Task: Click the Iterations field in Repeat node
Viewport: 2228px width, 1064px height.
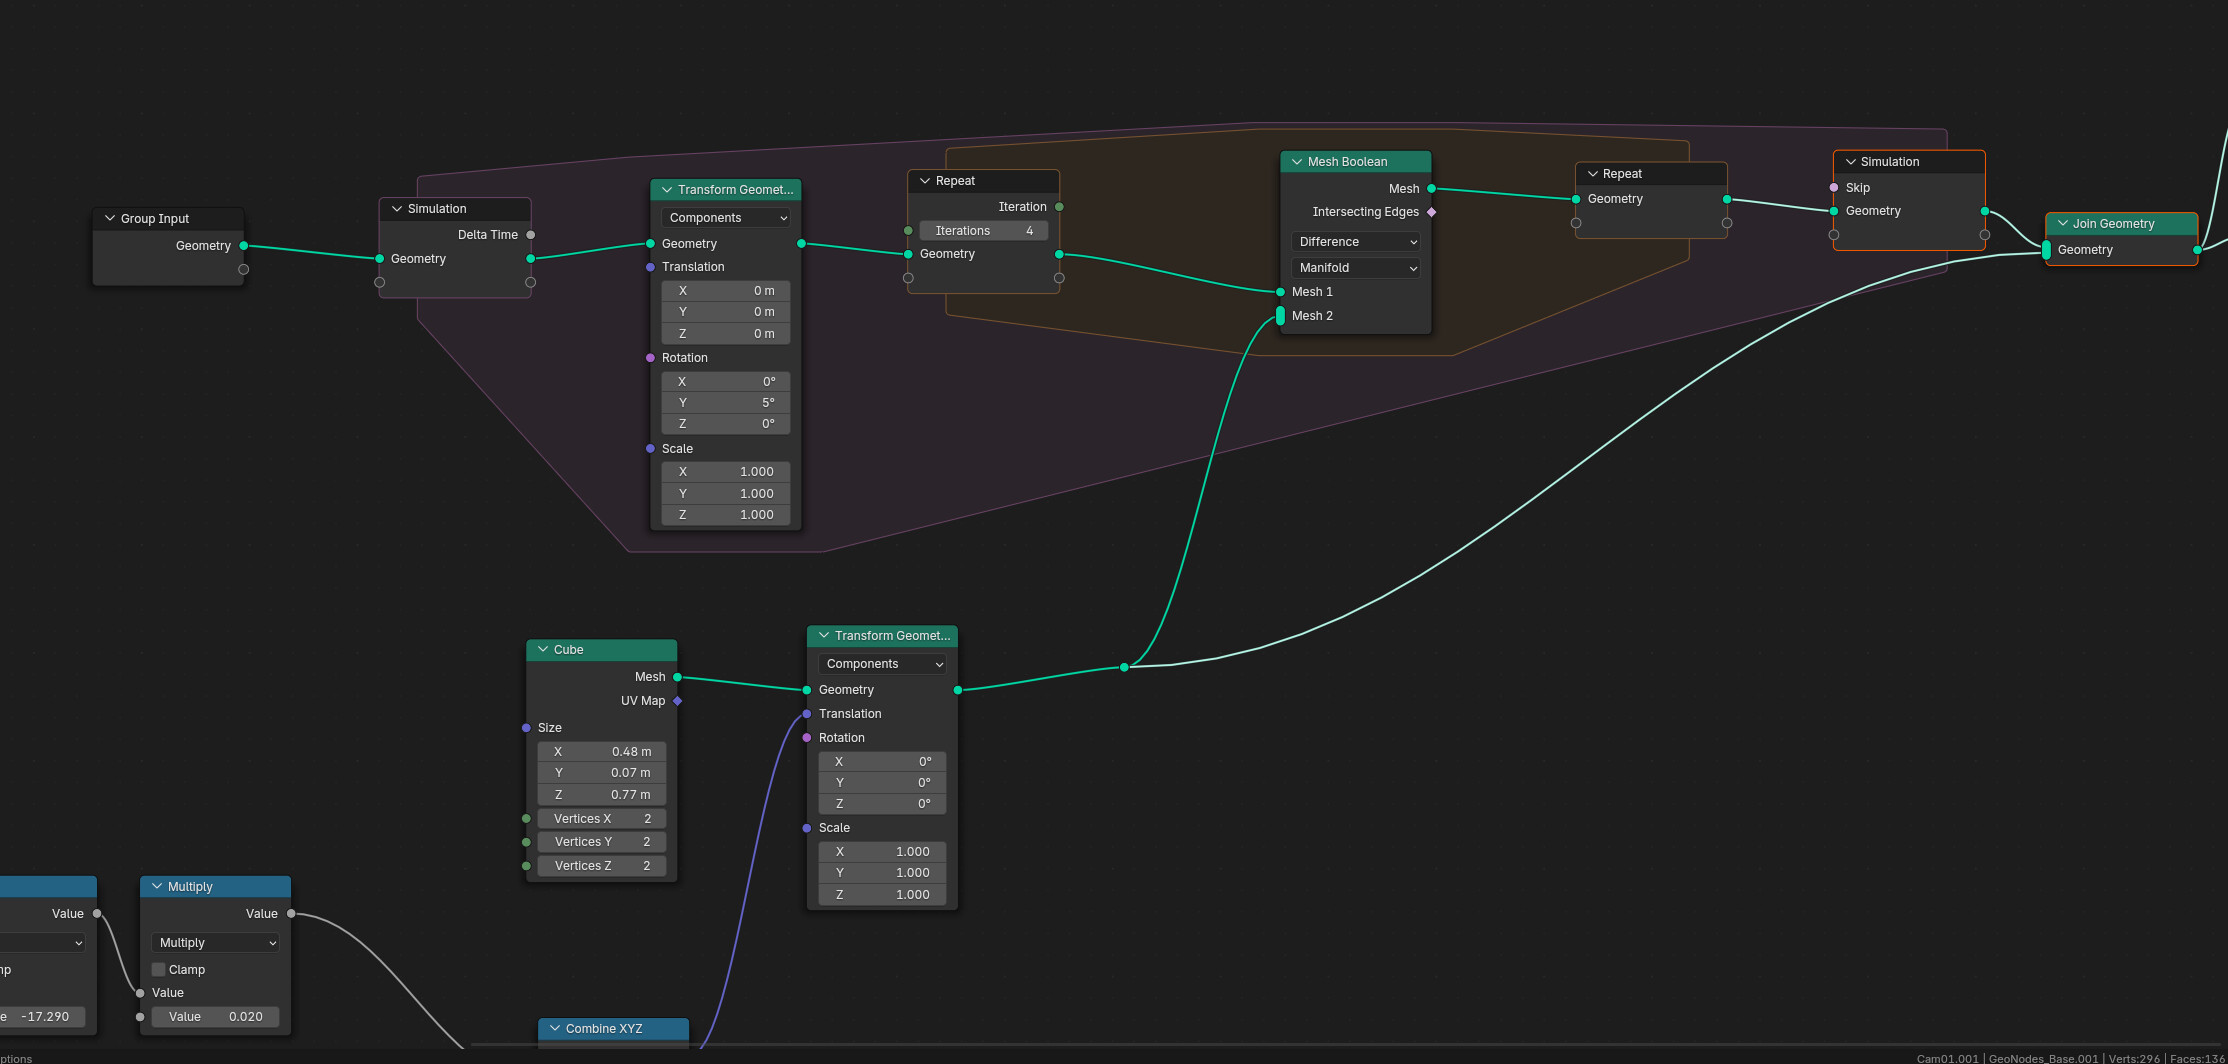Action: [983, 231]
